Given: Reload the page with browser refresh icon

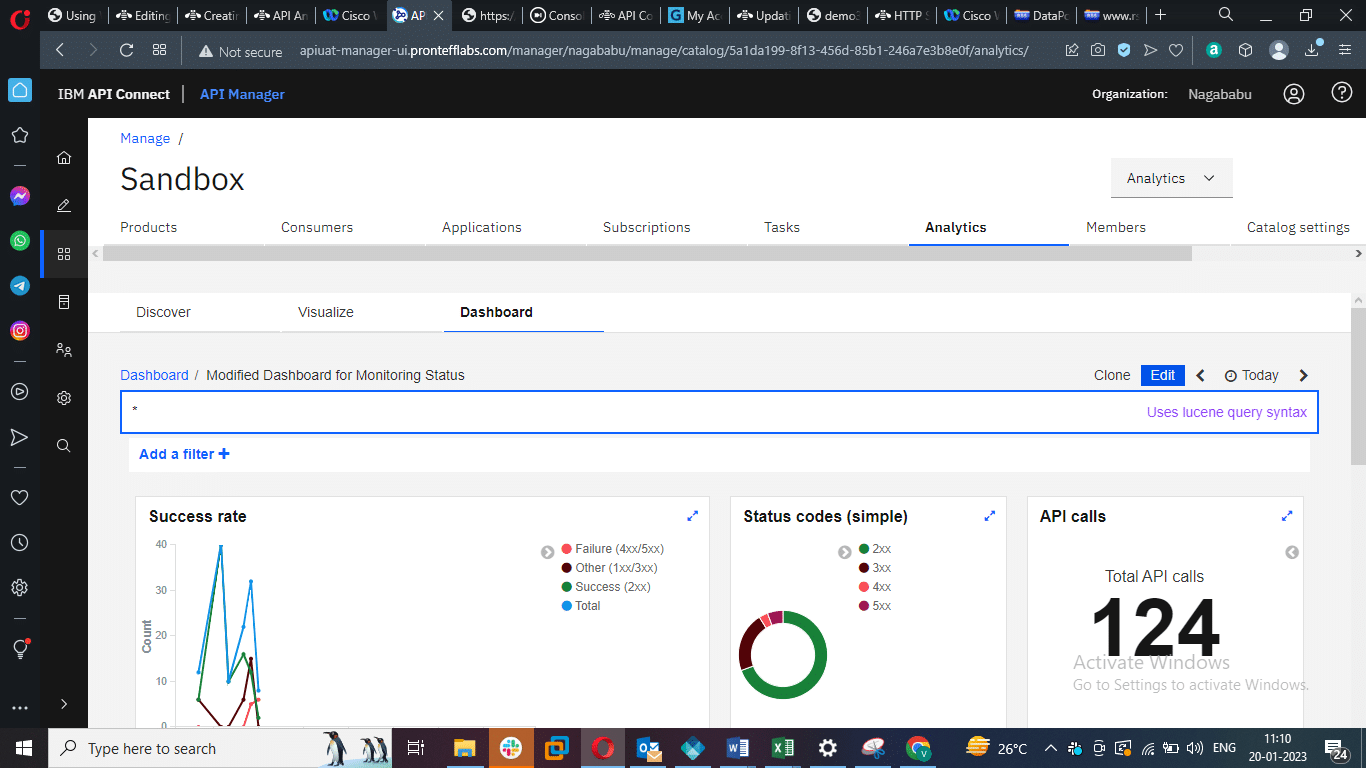Looking at the screenshot, I should [x=126, y=50].
